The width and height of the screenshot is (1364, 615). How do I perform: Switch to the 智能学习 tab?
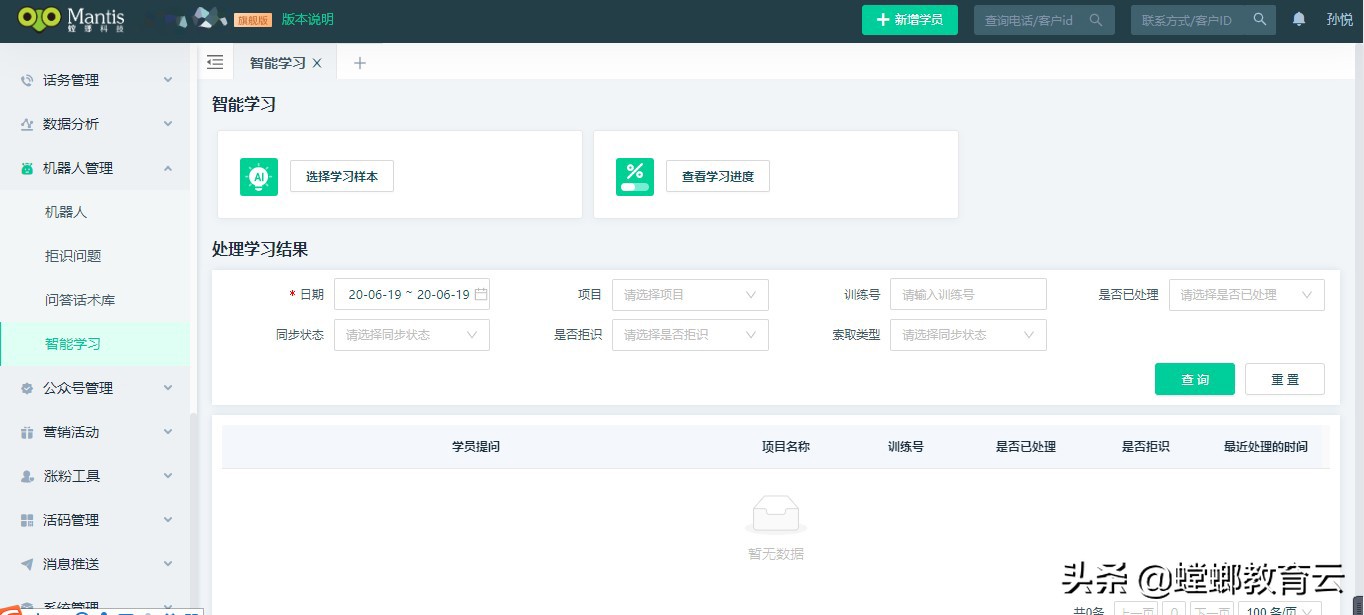coord(279,62)
